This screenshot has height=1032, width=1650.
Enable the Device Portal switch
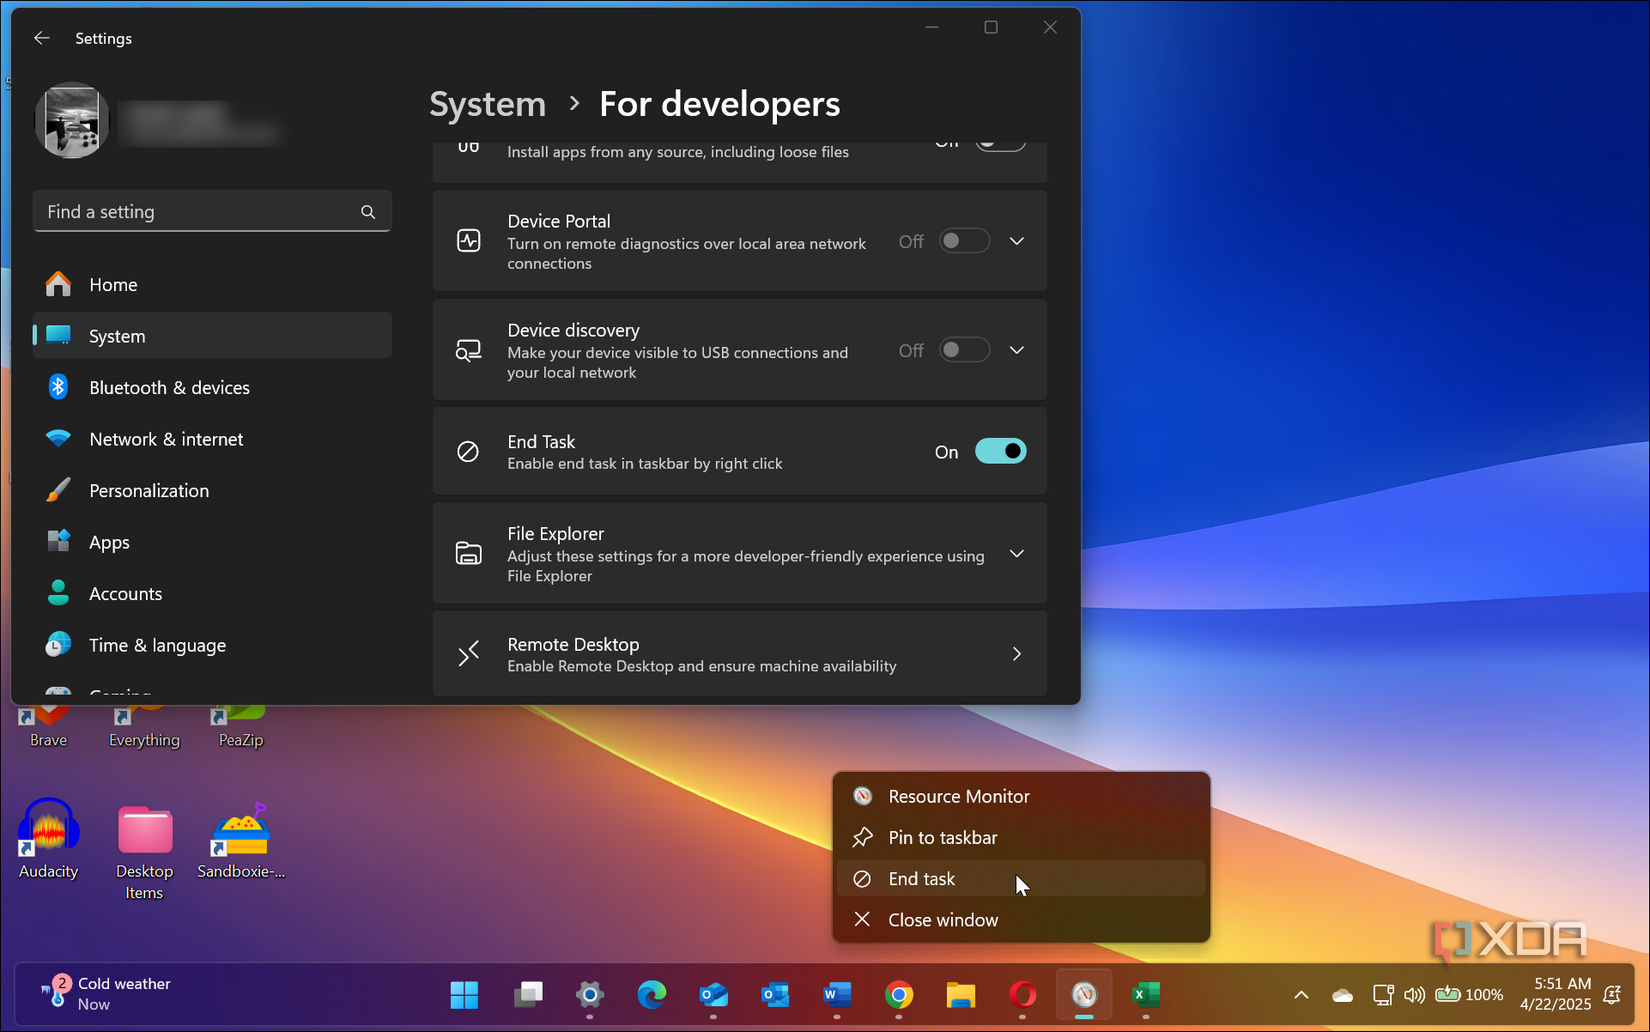coord(963,240)
